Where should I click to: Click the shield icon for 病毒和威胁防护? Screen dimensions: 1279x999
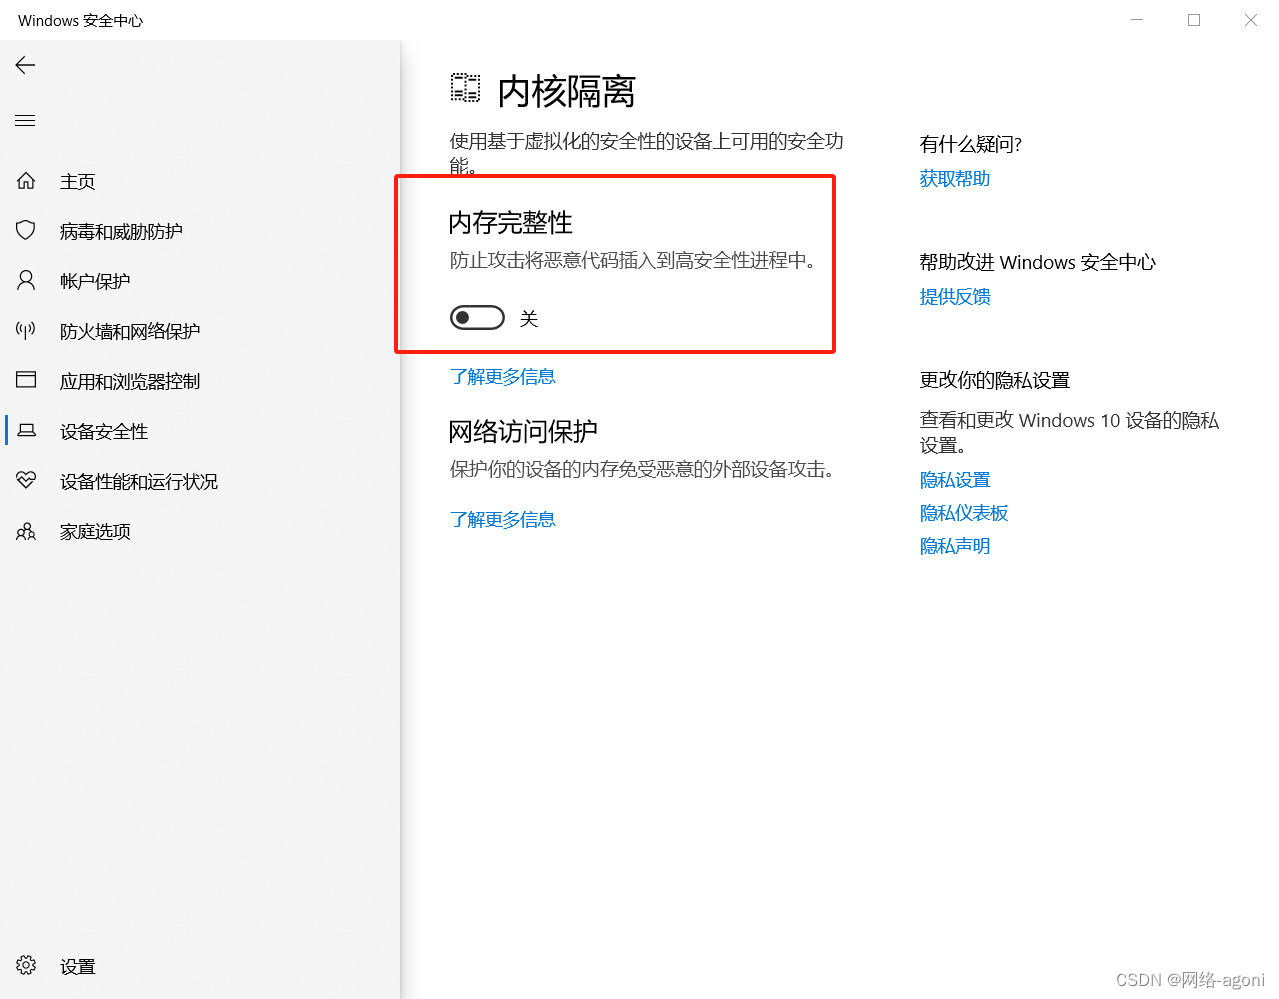(26, 231)
